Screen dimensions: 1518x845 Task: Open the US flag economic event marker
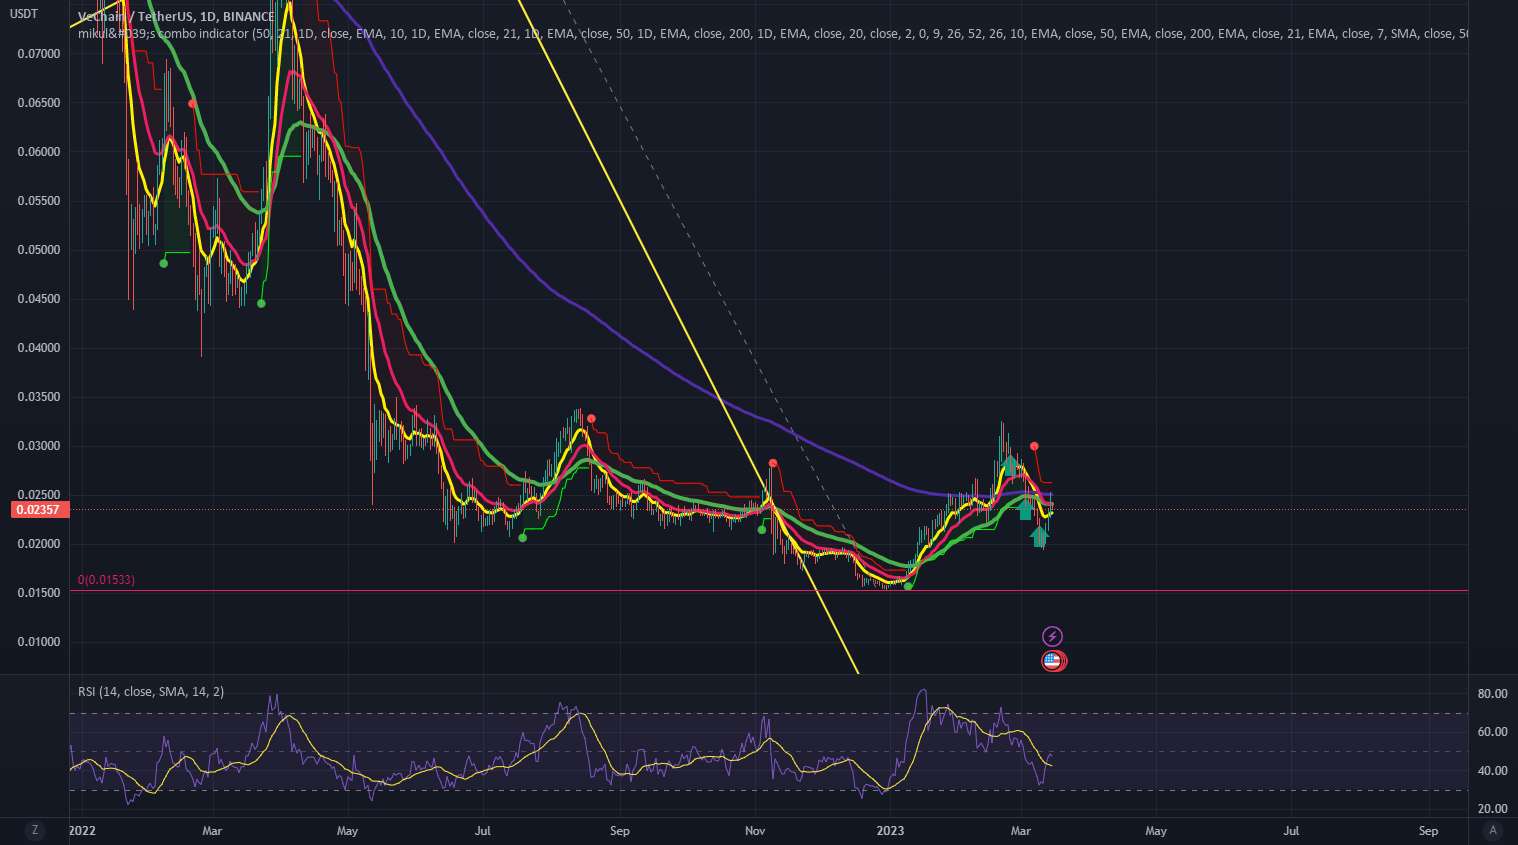[x=1052, y=660]
